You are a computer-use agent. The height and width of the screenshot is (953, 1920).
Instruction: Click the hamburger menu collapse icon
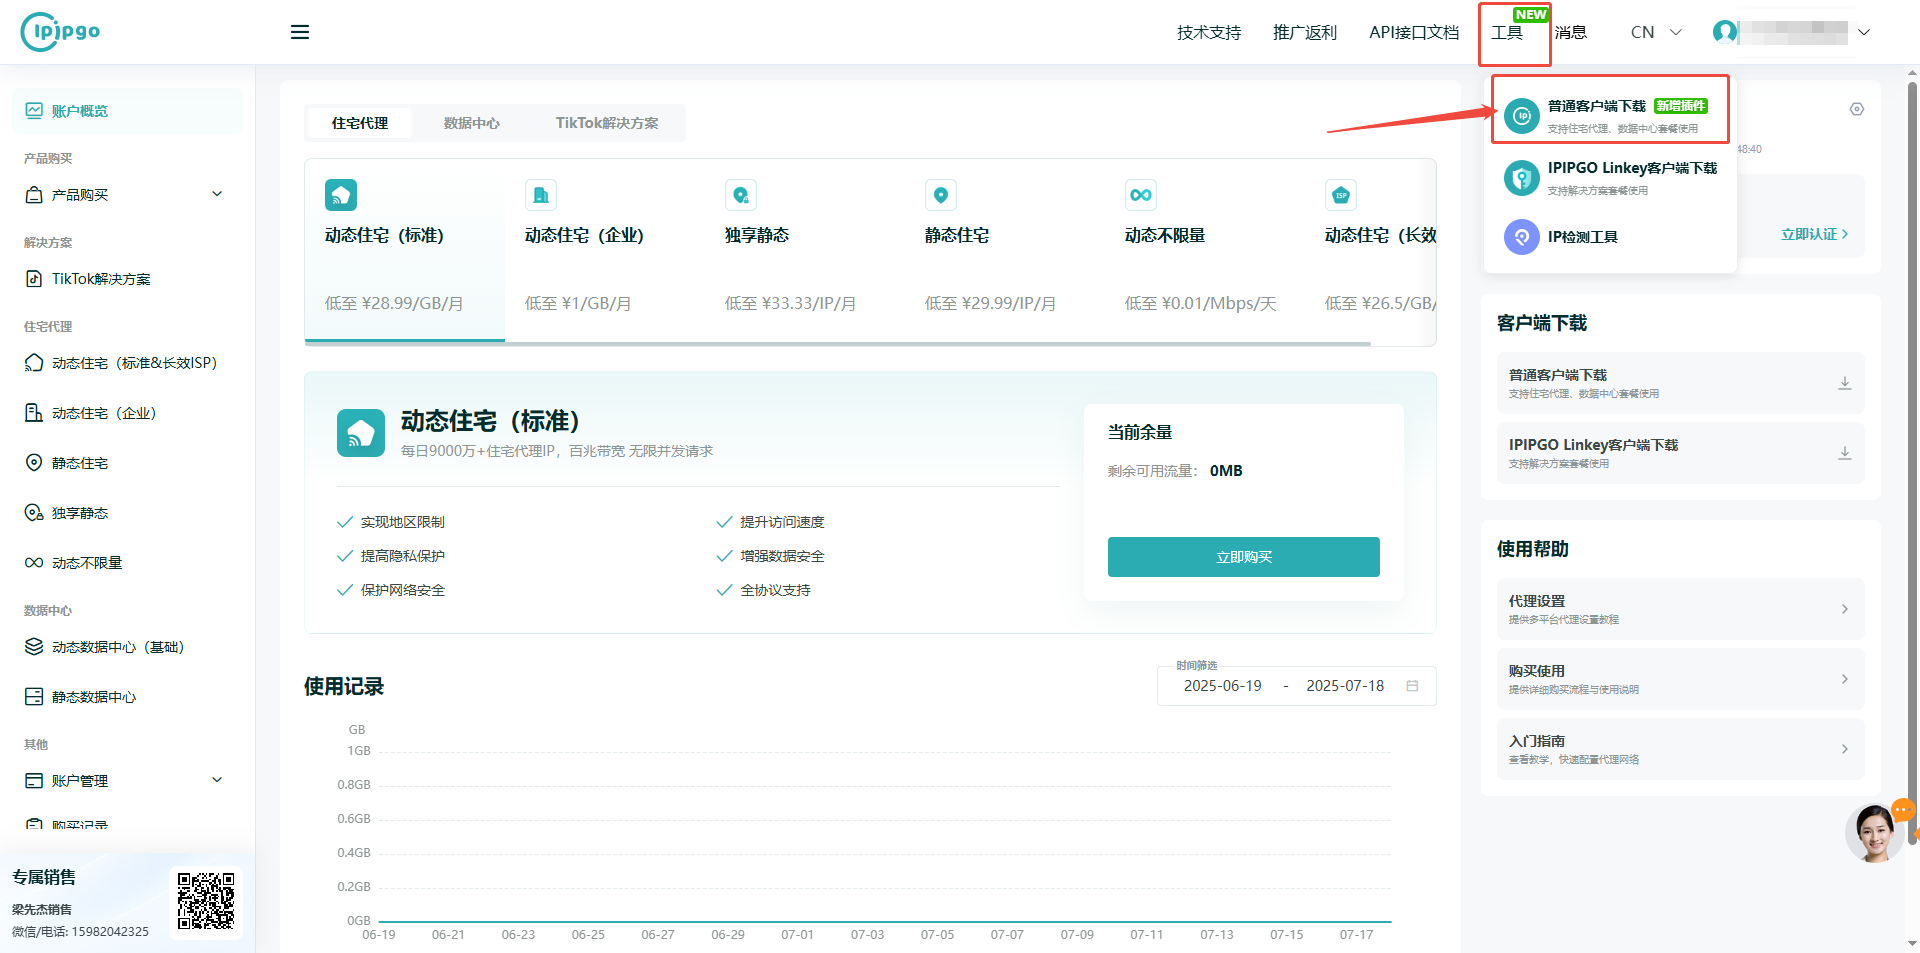pyautogui.click(x=300, y=32)
